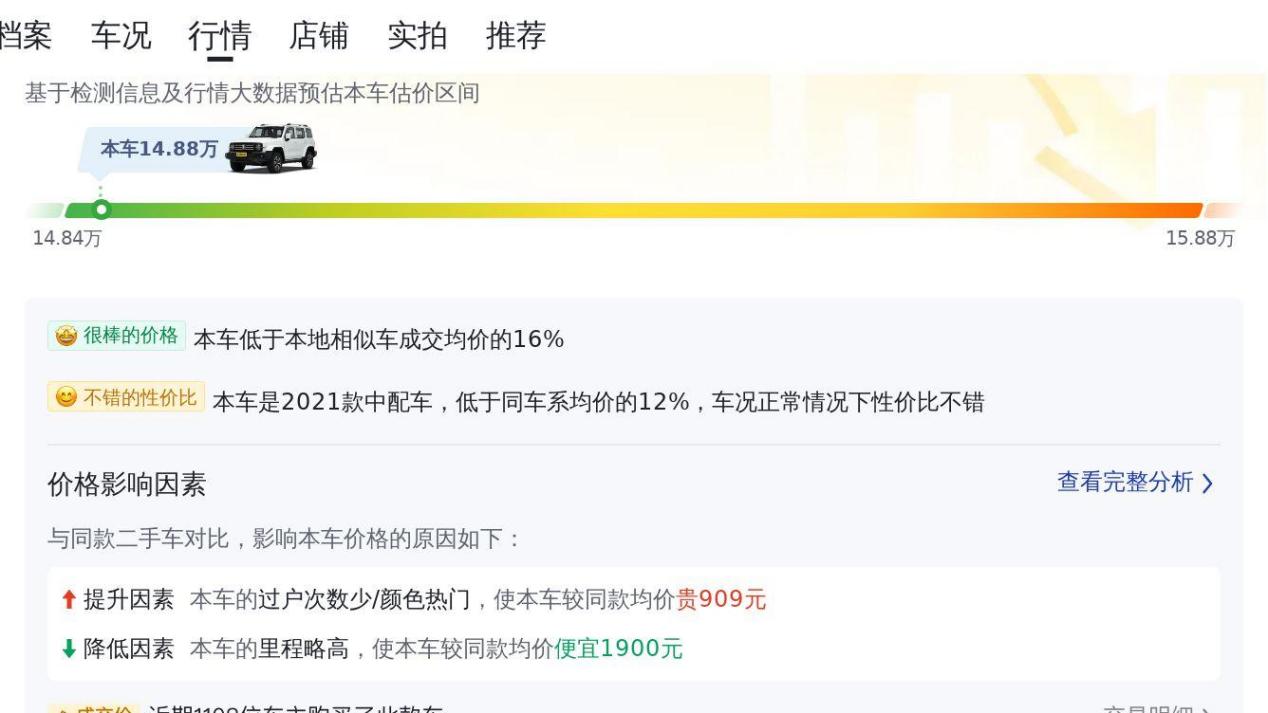Click the red up arrow beside 提升因素

pyautogui.click(x=68, y=600)
